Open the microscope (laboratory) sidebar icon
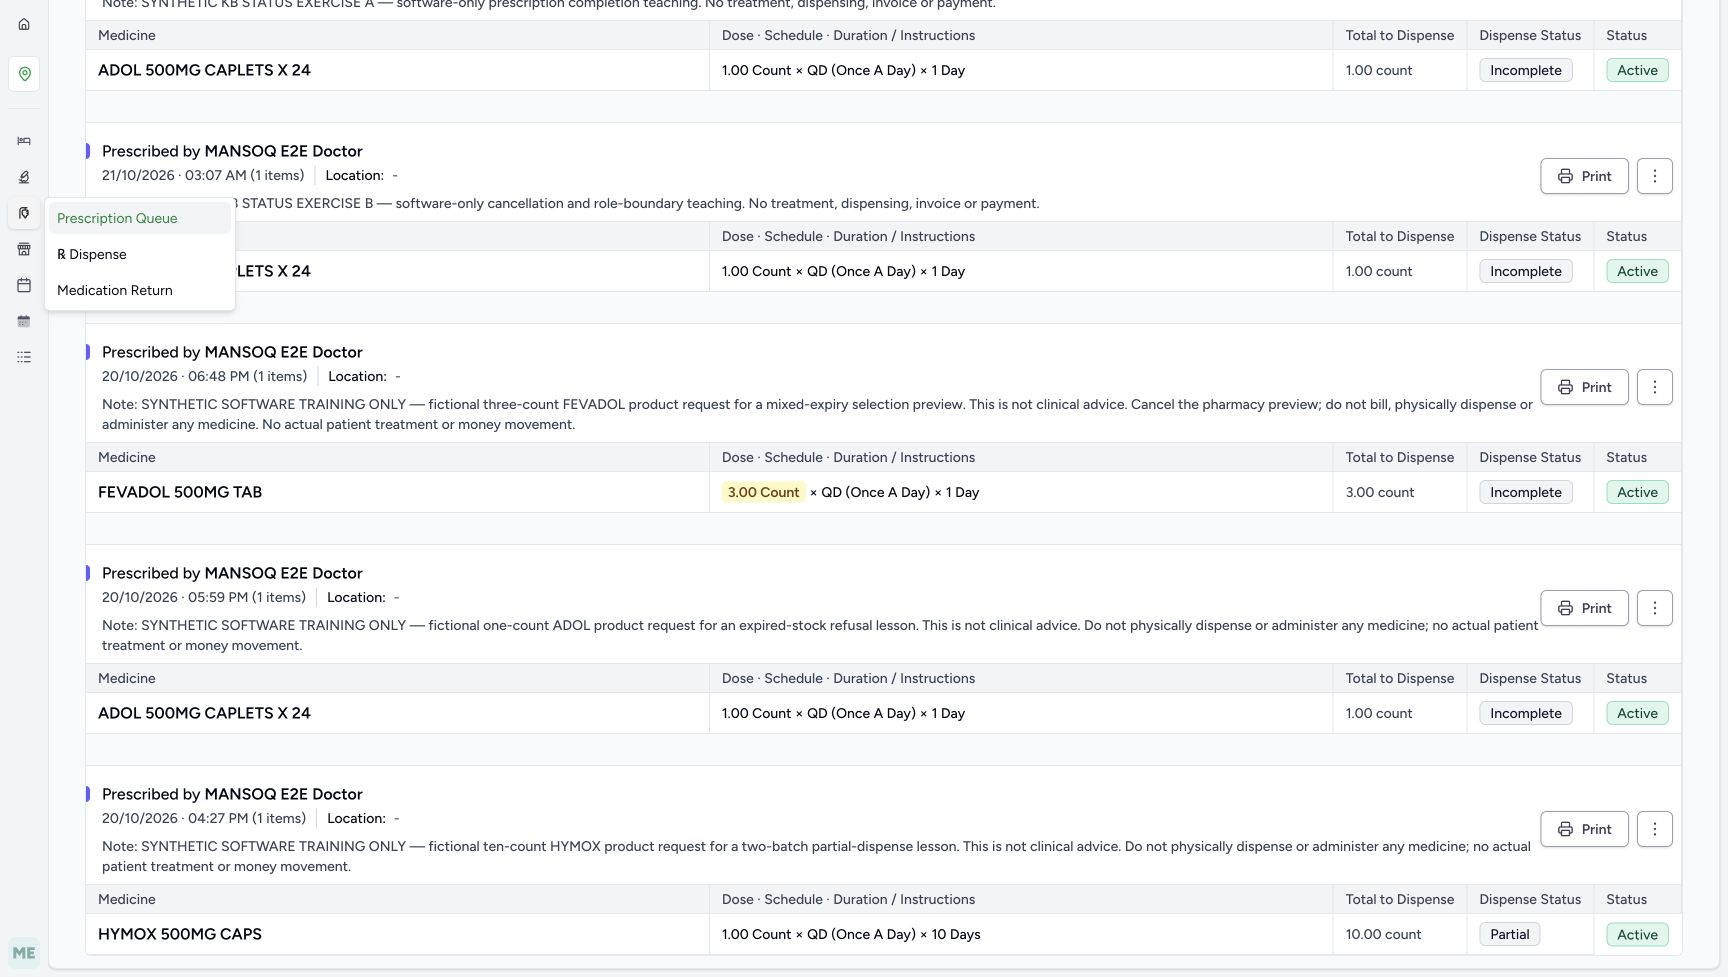The height and width of the screenshot is (977, 1728). coord(24,177)
